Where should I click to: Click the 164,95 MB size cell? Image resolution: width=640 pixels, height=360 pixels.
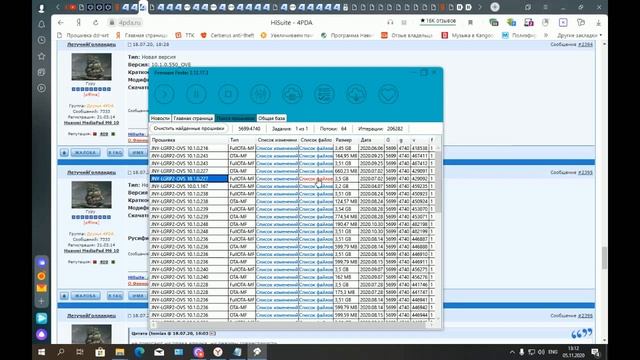click(346, 156)
